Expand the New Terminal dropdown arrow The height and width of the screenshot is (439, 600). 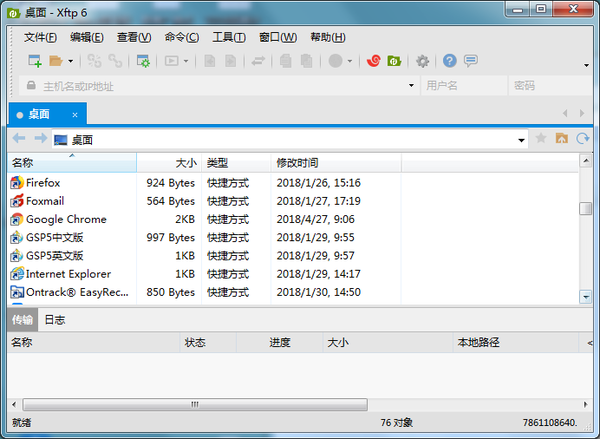[x=186, y=61]
